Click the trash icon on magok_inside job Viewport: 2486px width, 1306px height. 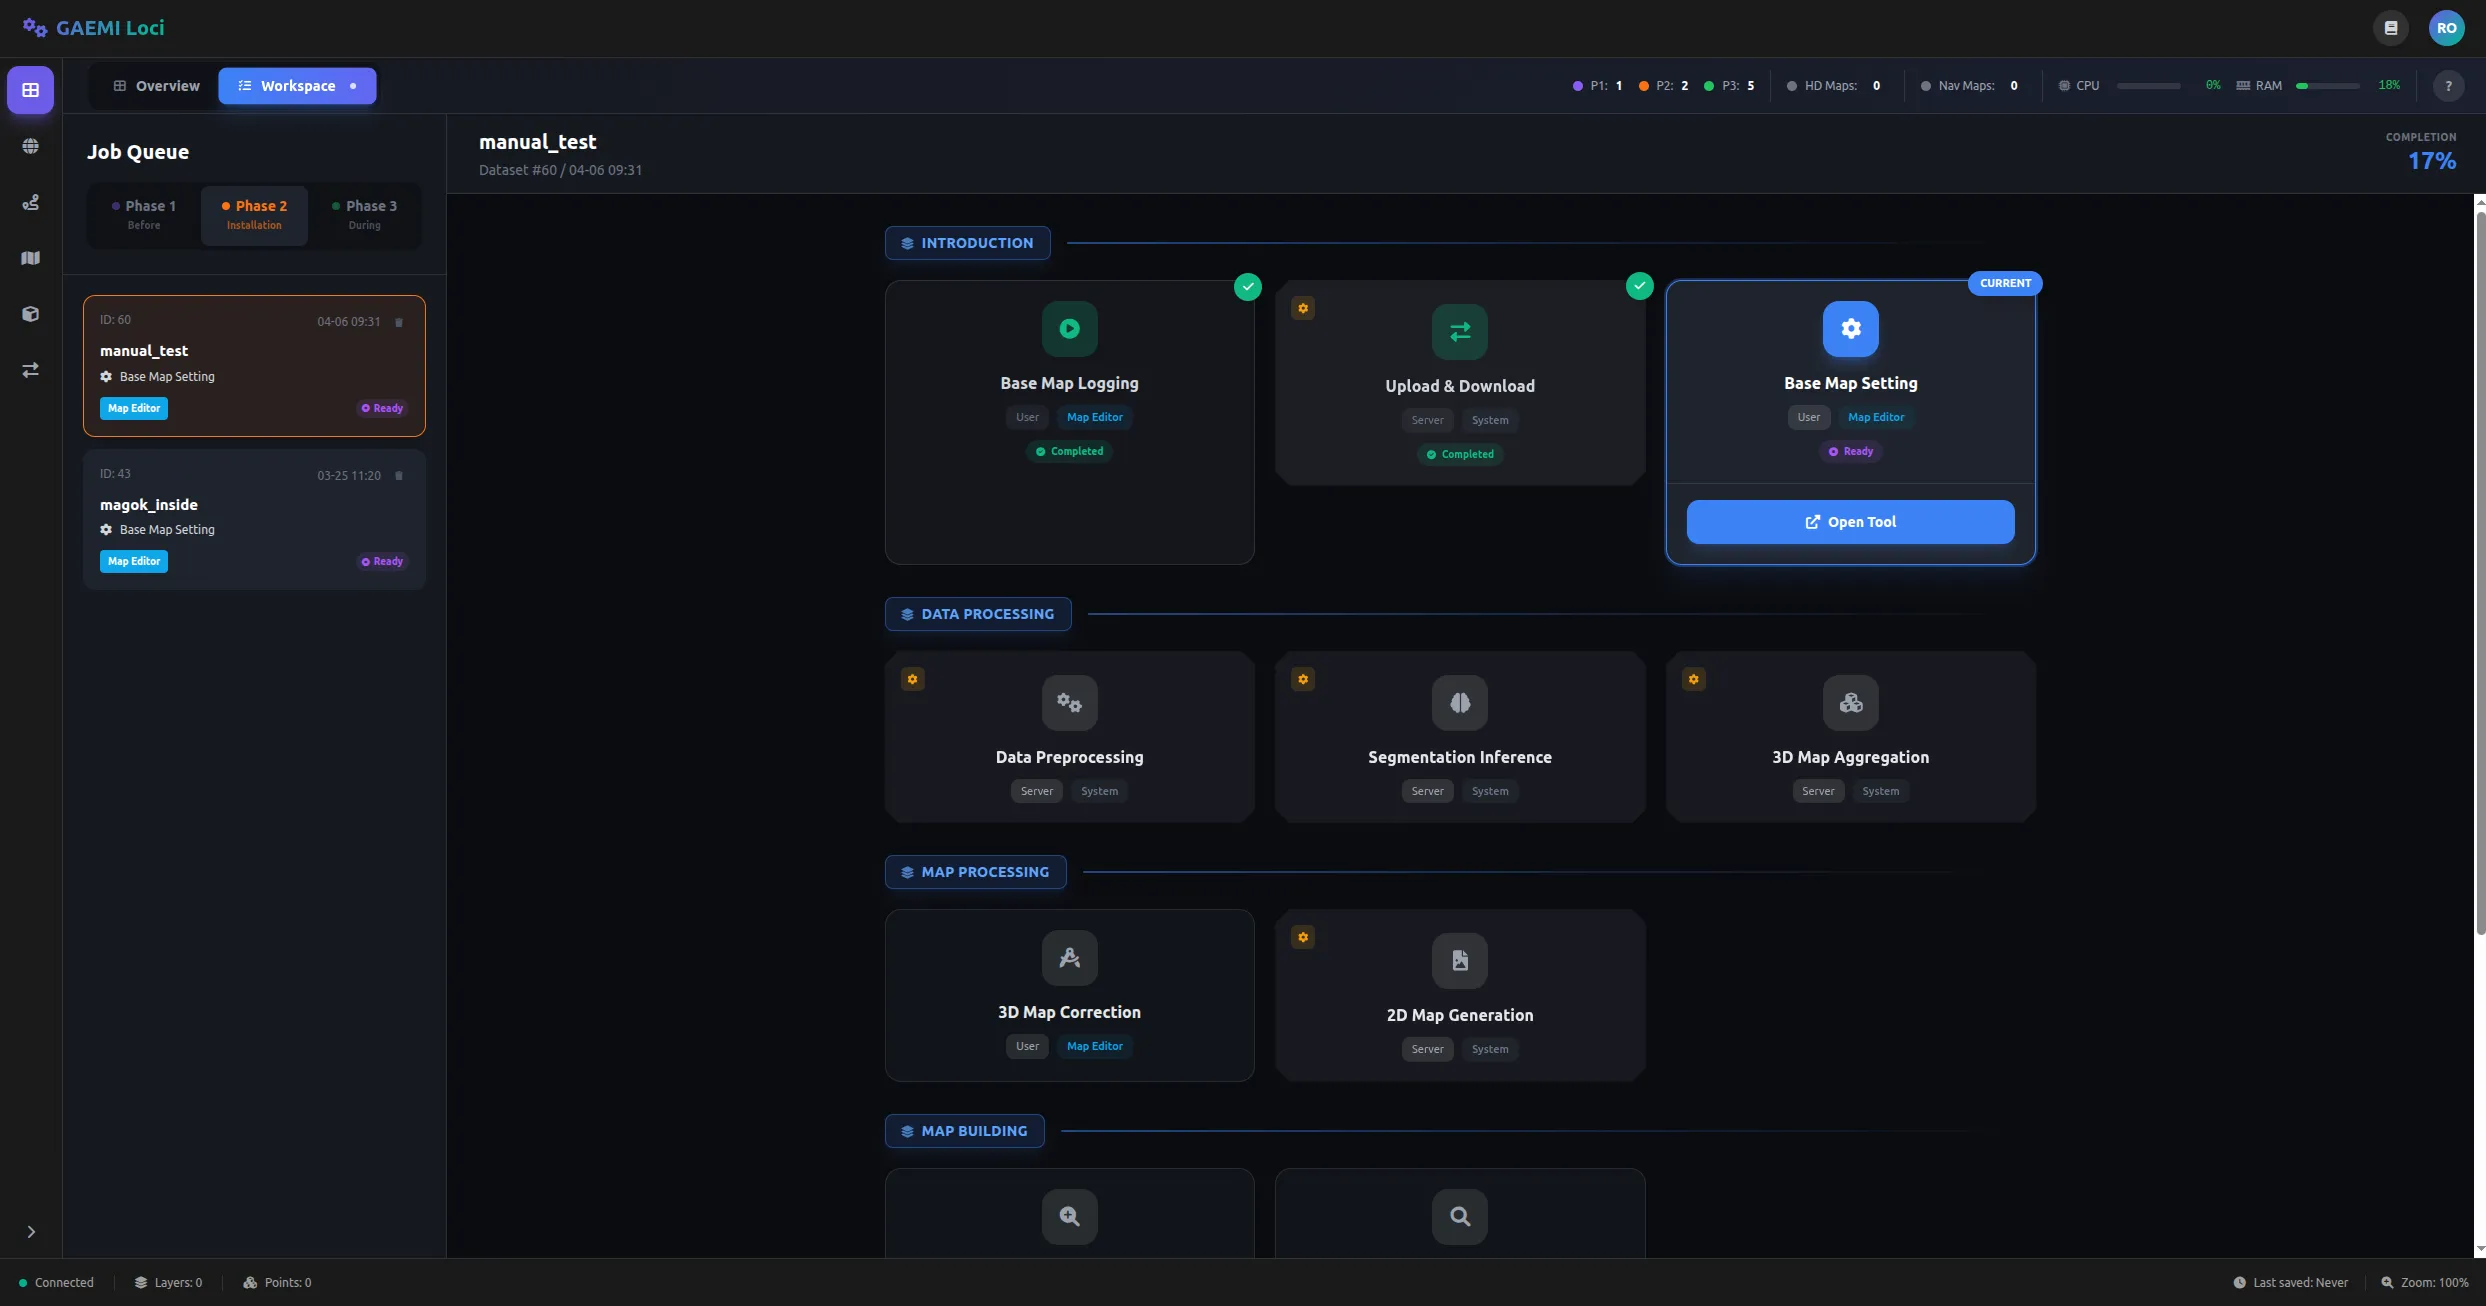(x=399, y=476)
